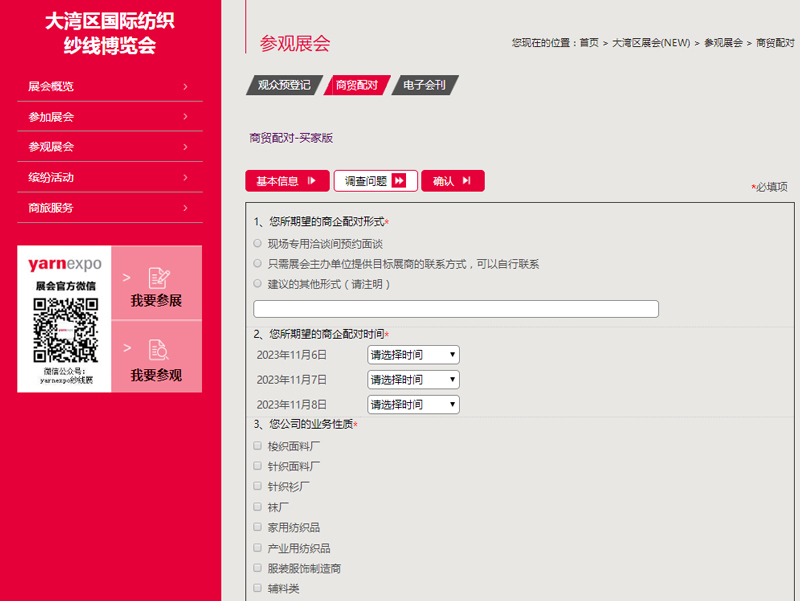Open time dropdown for 2023年11月6日
Screen dimensions: 800x601
tap(413, 354)
